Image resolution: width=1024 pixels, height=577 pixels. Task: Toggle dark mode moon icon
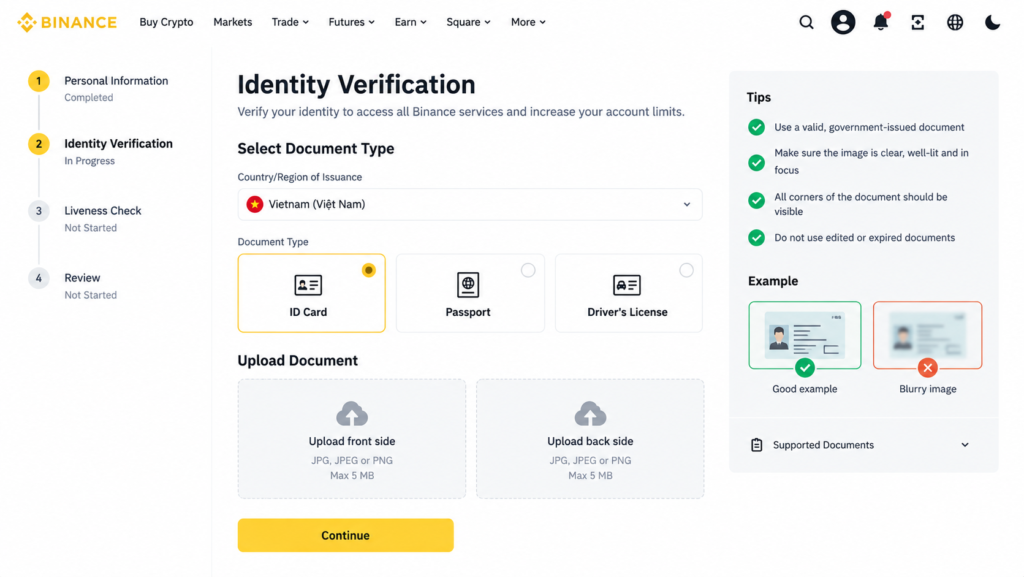[992, 22]
